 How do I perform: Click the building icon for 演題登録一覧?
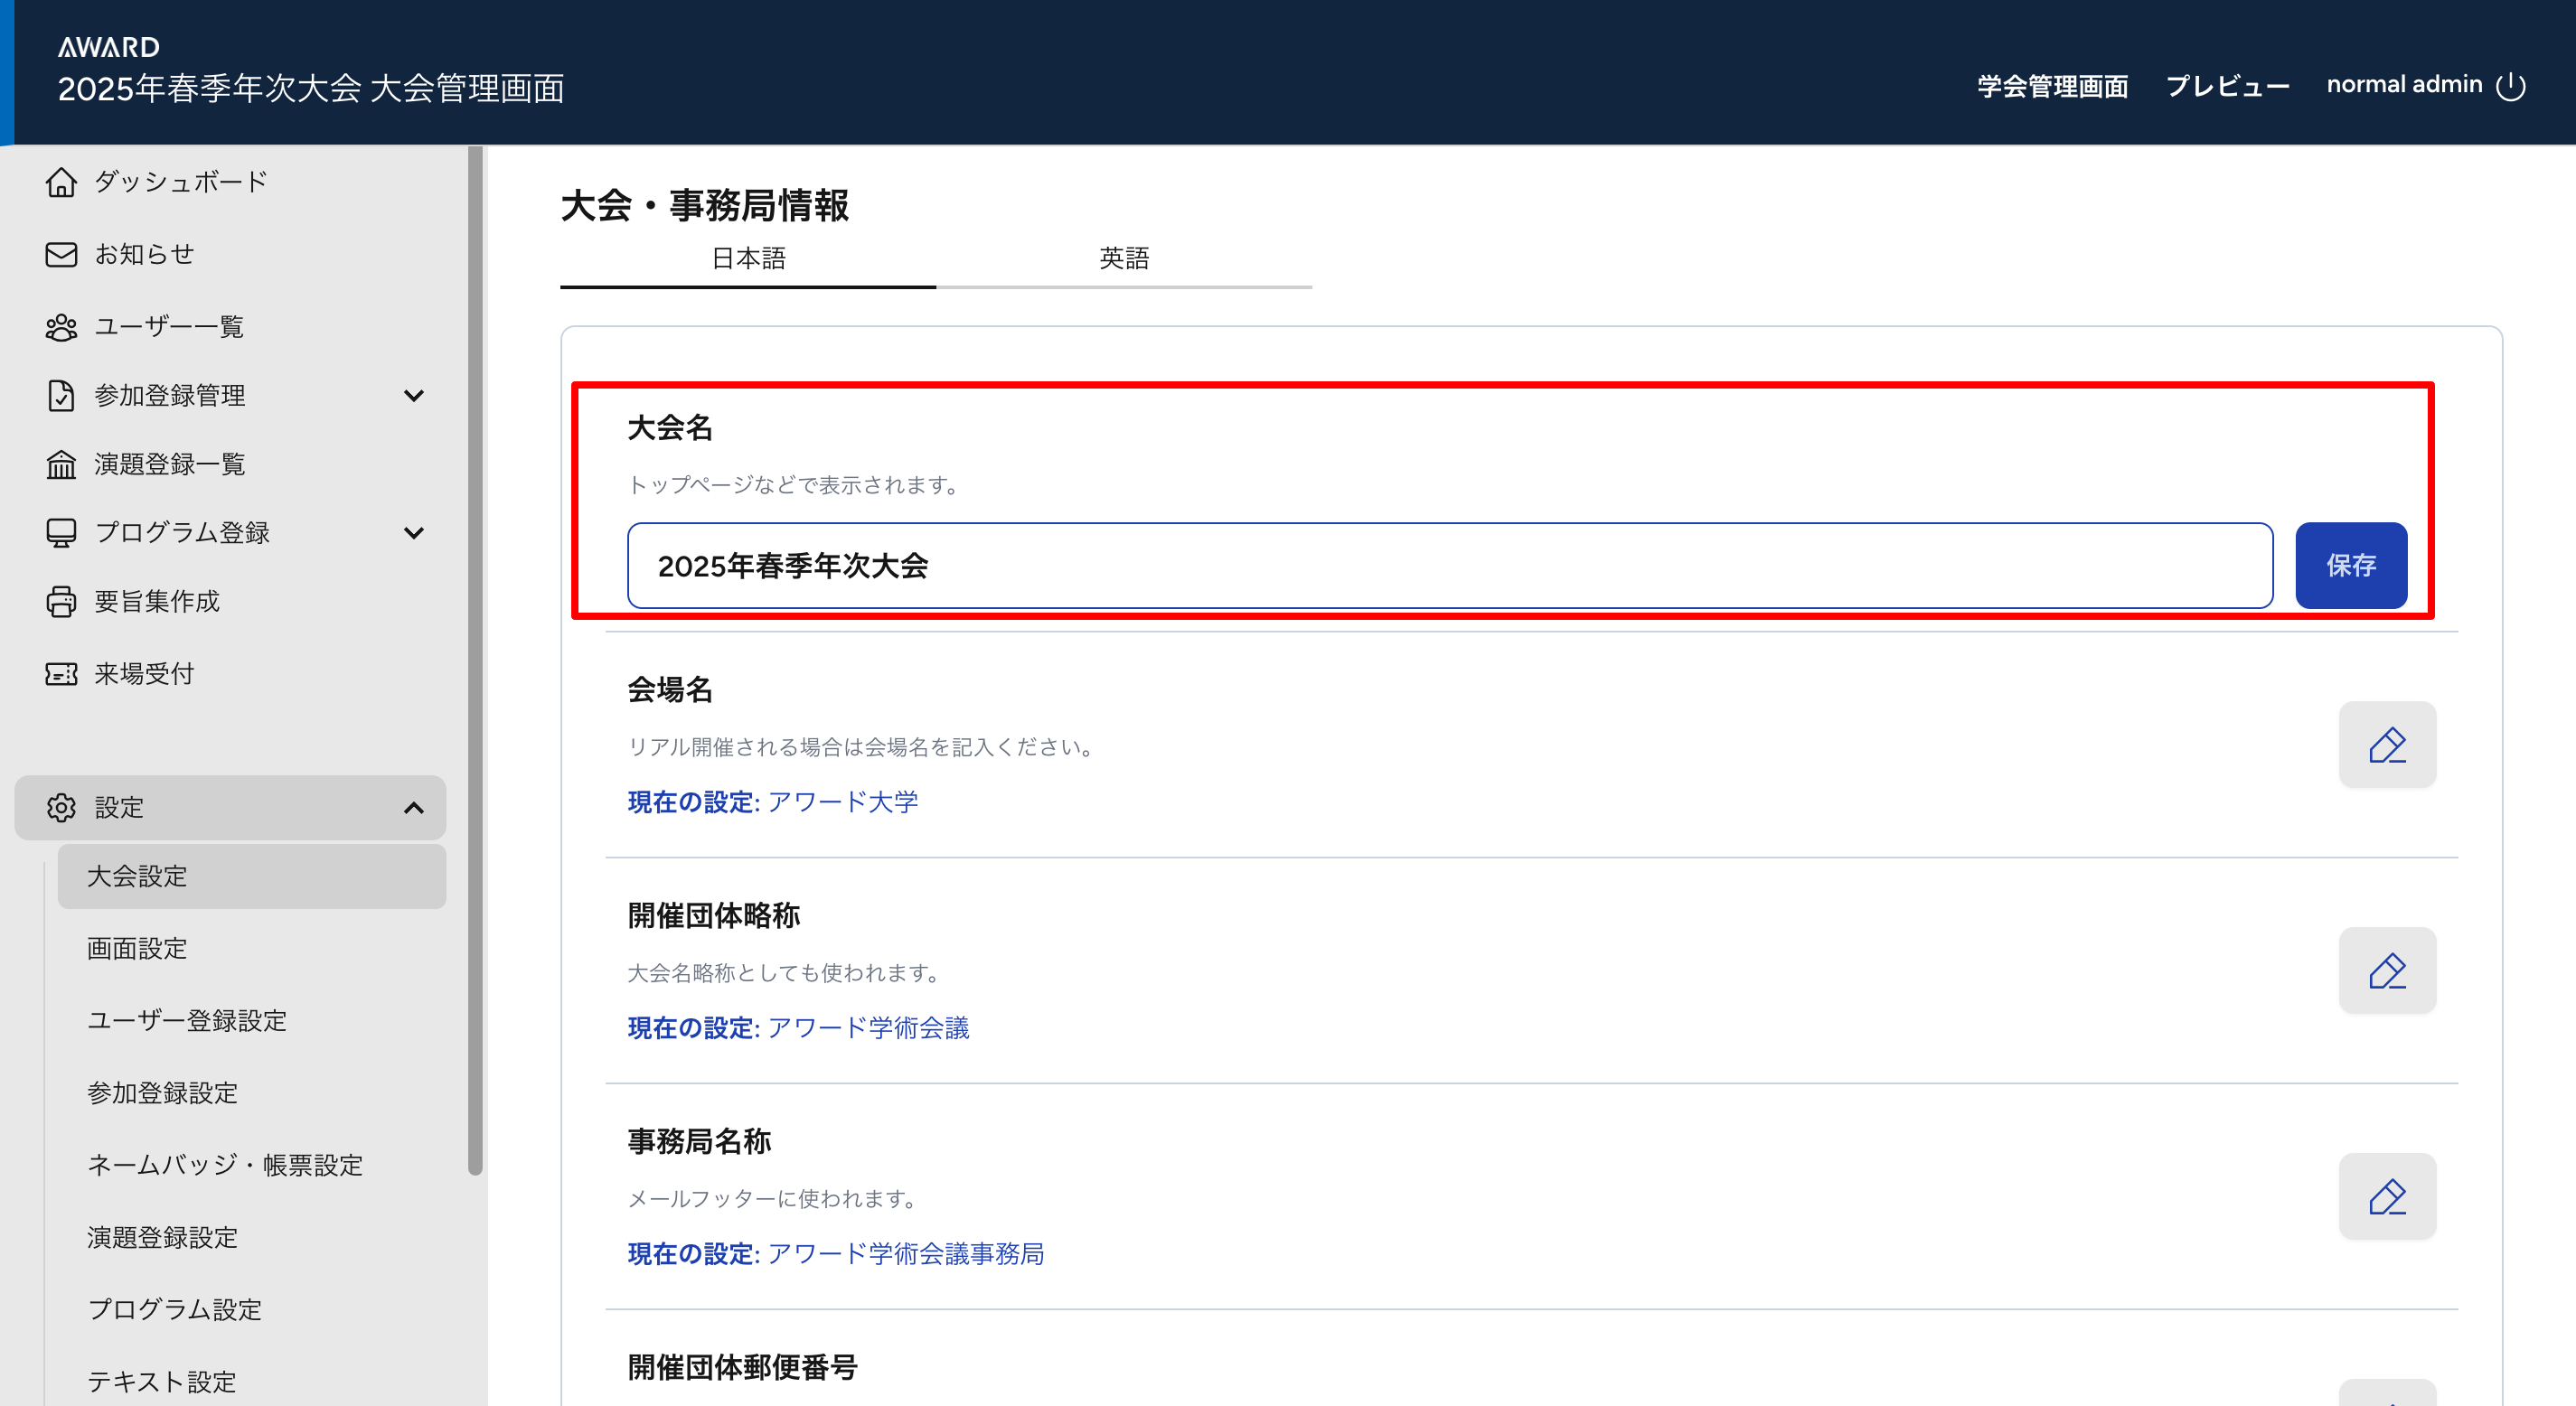[61, 464]
